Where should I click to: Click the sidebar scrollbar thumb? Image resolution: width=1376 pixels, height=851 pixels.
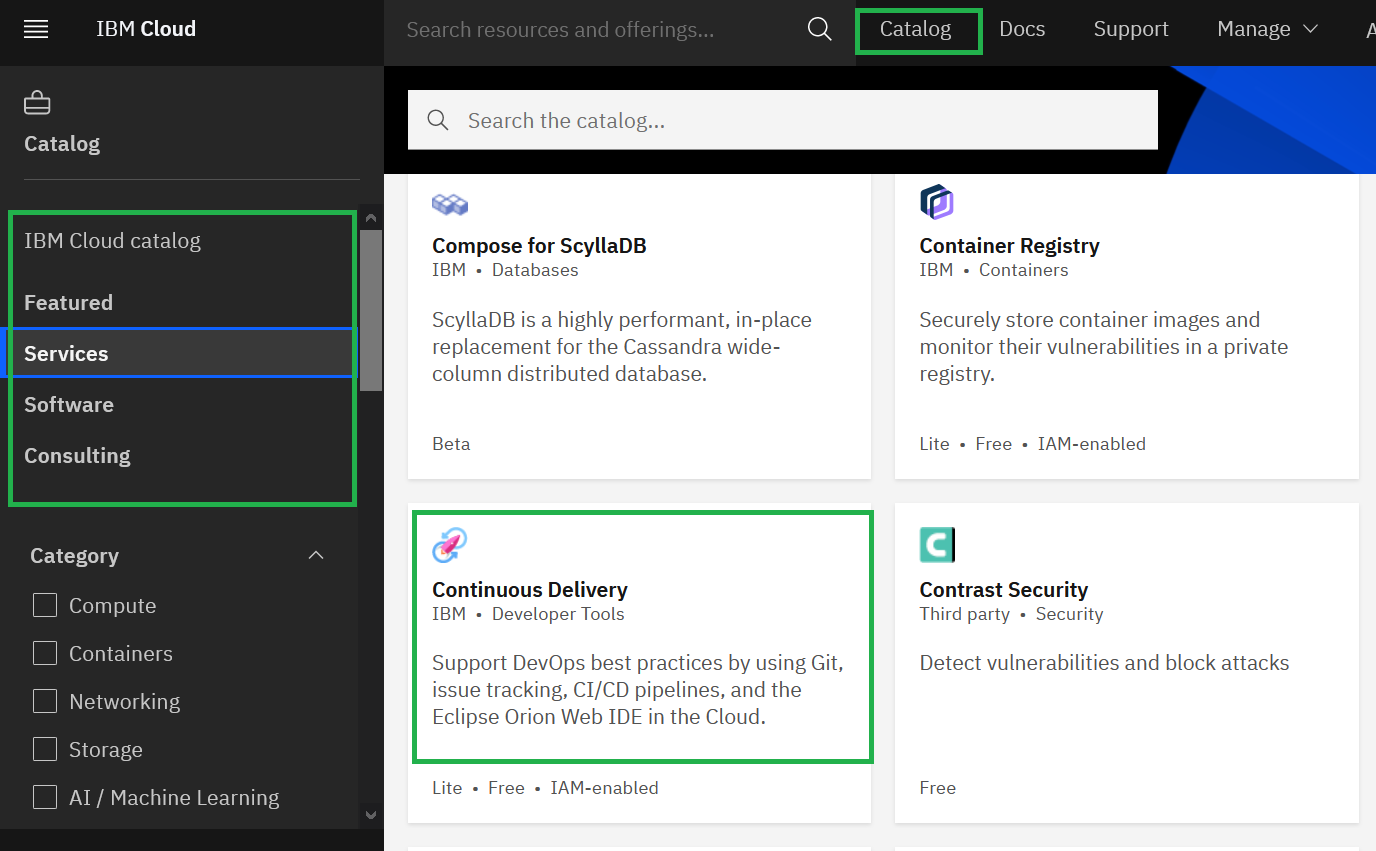[371, 310]
